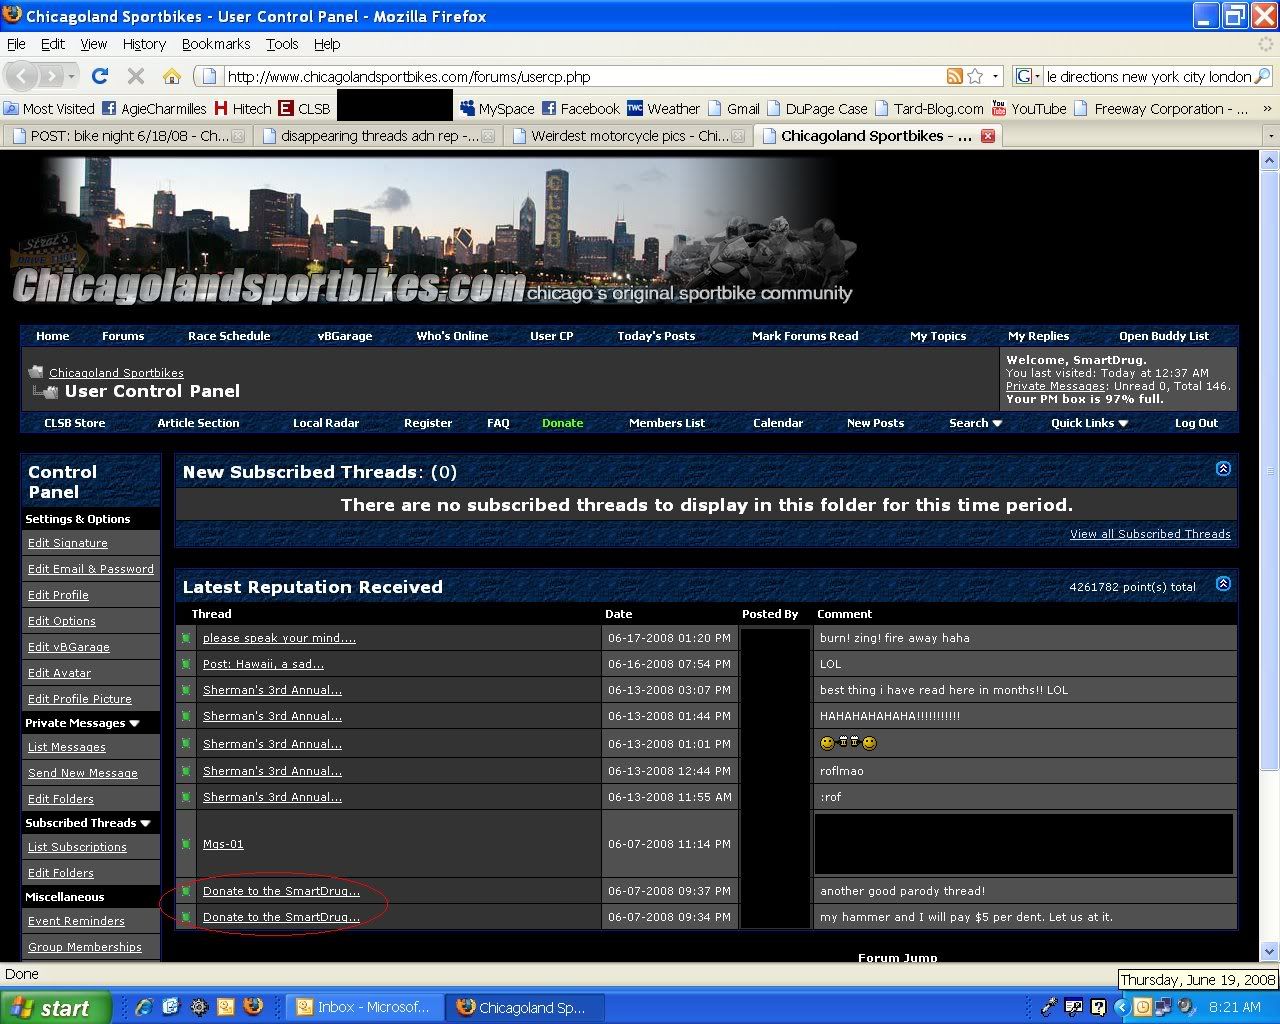Click the Chicagoland Sportbikes breadcrumb link
This screenshot has height=1024, width=1280.
coord(116,373)
